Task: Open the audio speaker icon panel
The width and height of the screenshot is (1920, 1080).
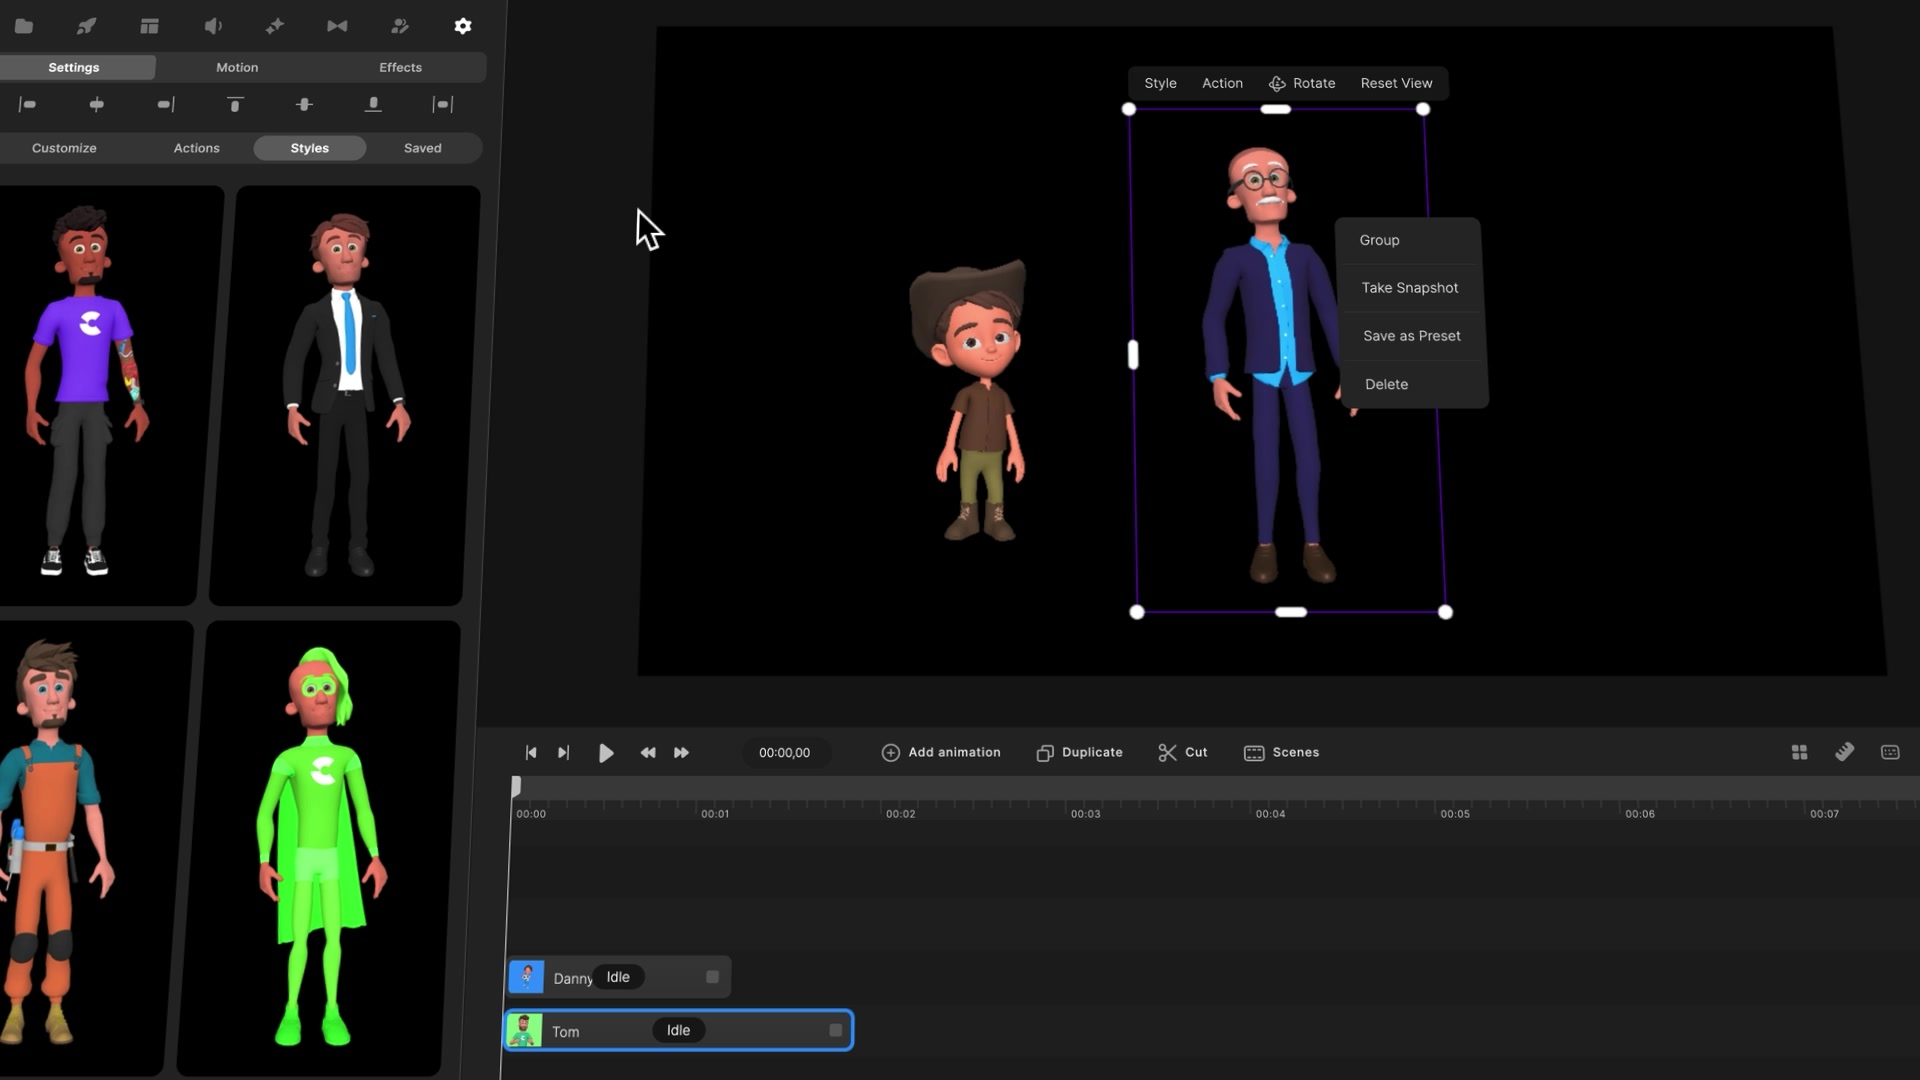Action: [213, 26]
